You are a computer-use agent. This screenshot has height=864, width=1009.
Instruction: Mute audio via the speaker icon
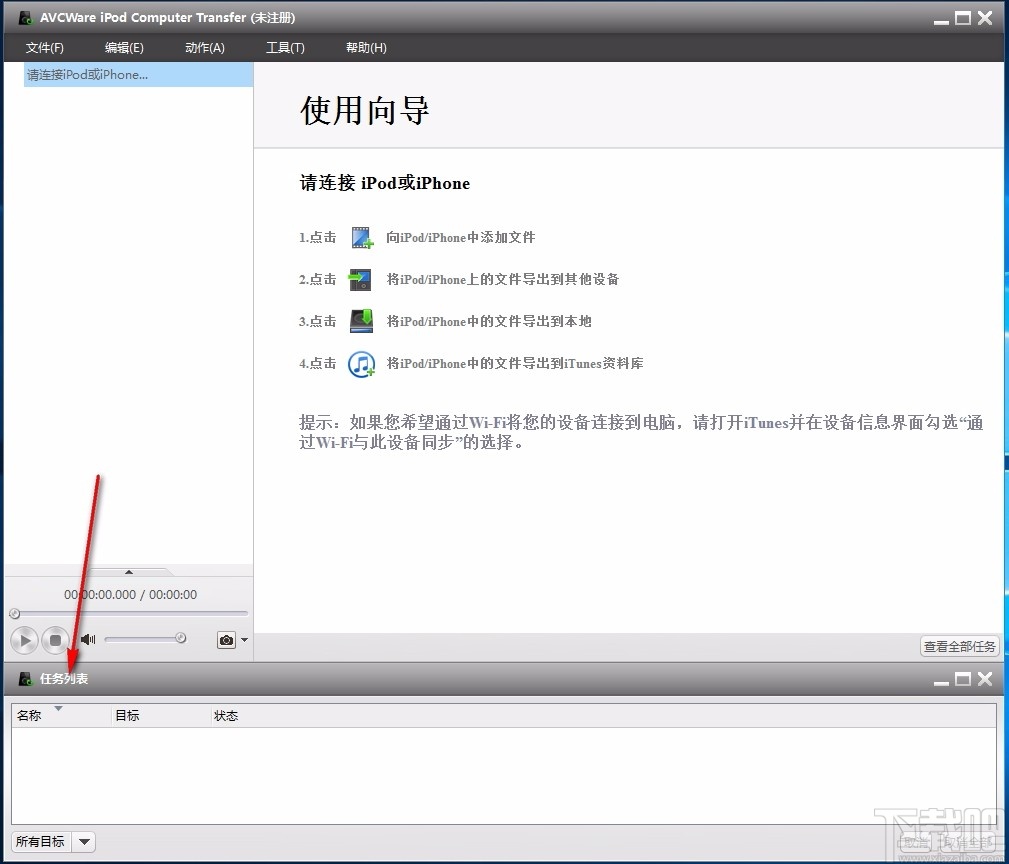pyautogui.click(x=88, y=640)
